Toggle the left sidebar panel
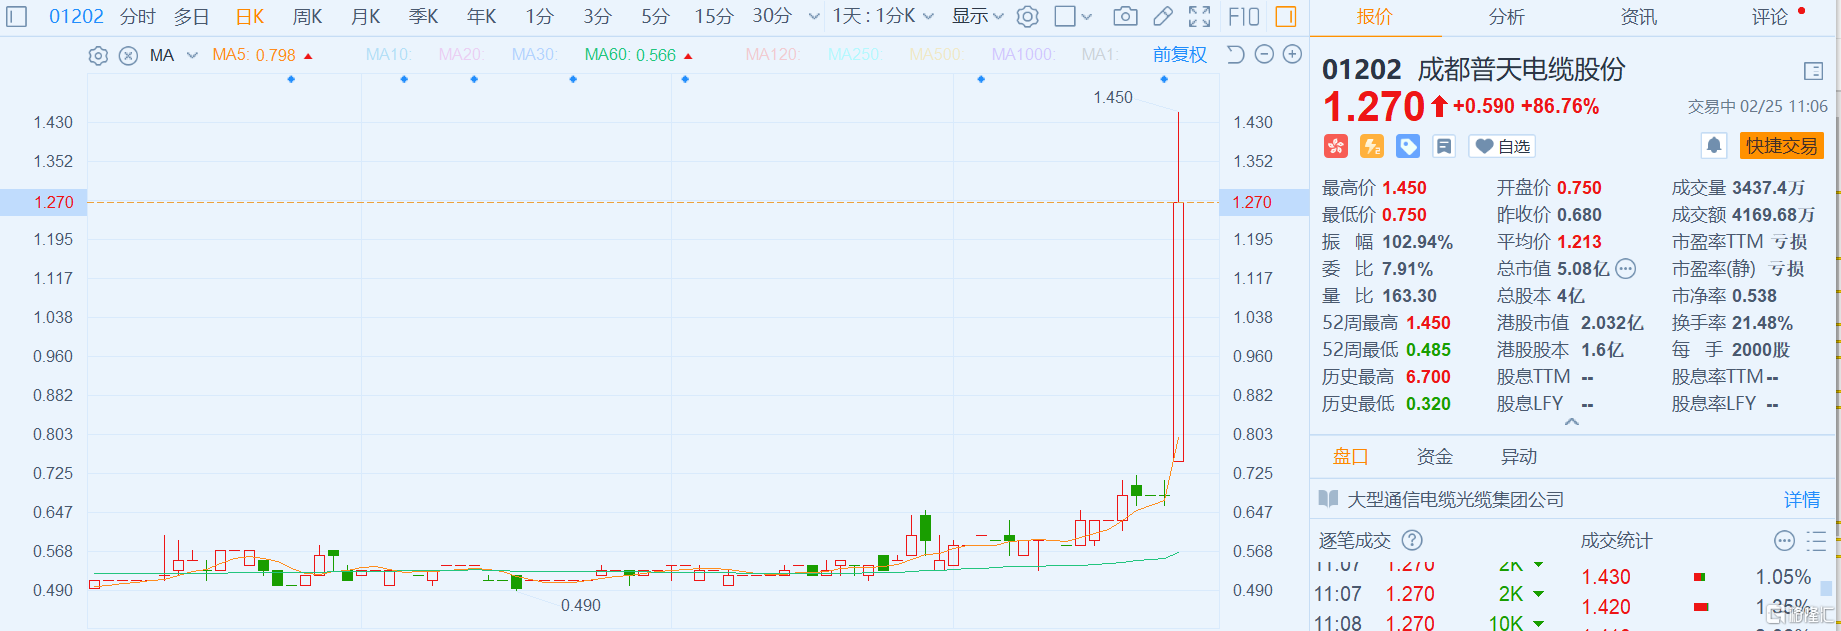The image size is (1841, 631). (17, 17)
